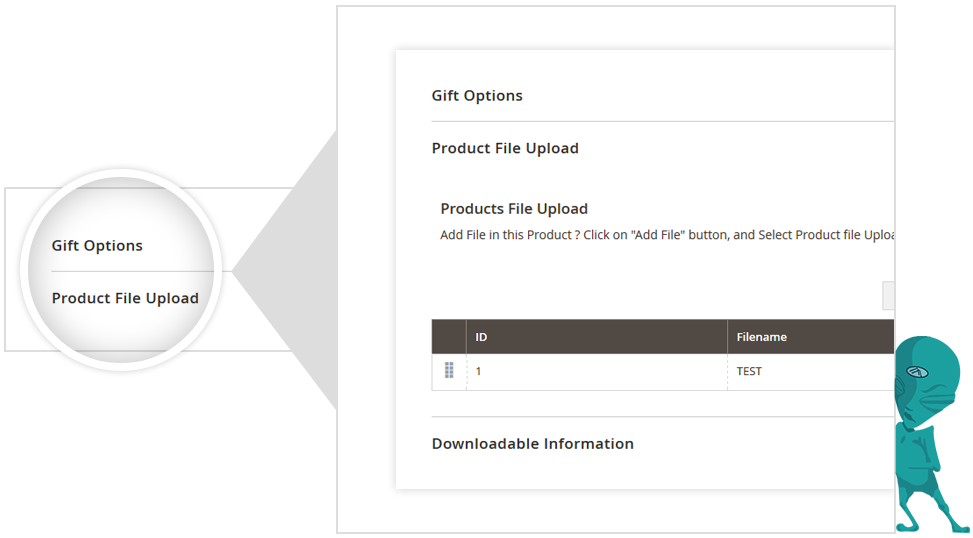The image size is (973, 538).
Task: Click the gray ribbon arrow beside the circle
Action: coord(262,270)
